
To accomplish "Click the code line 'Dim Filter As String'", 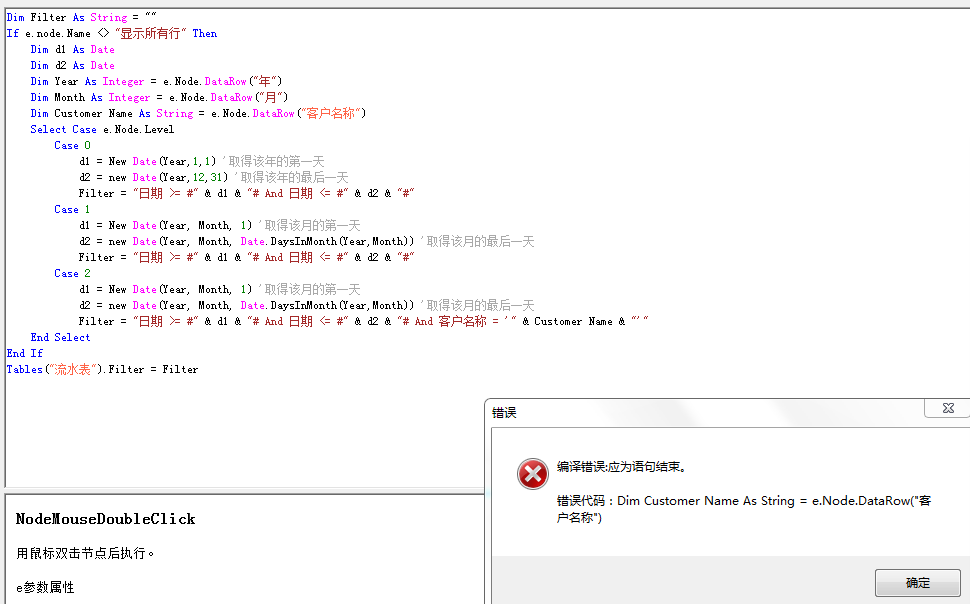I will point(82,17).
